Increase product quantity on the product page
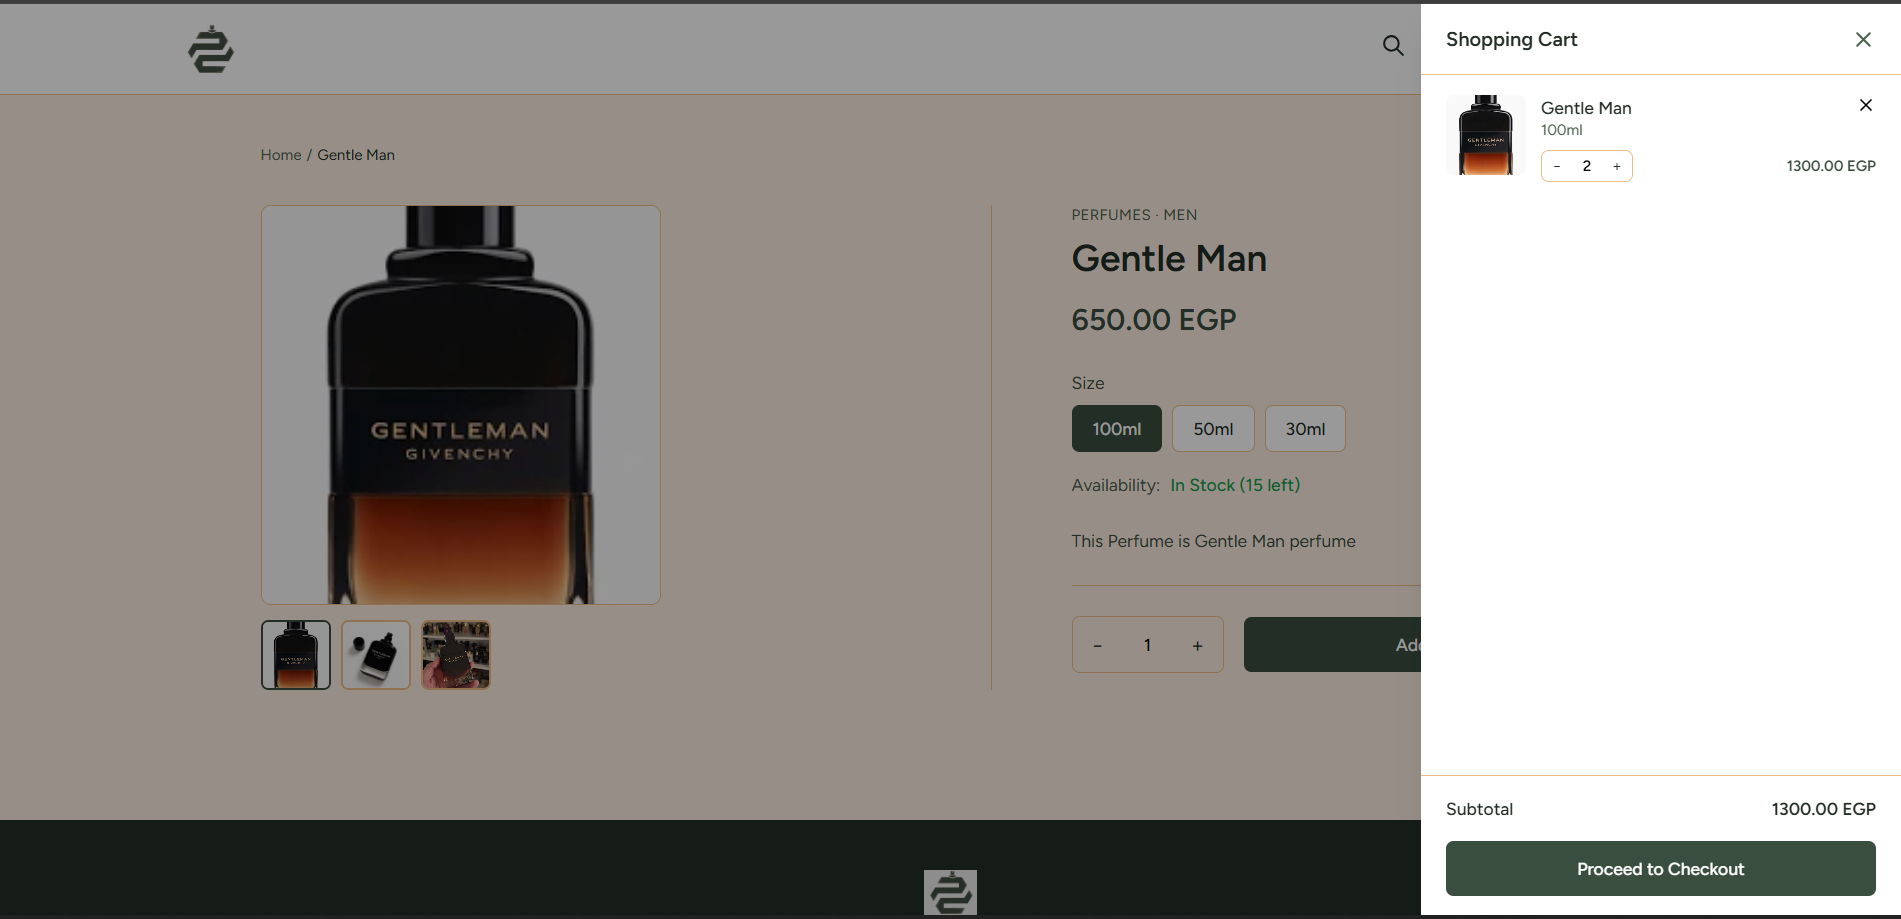Viewport: 1901px width, 919px height. pos(1197,645)
